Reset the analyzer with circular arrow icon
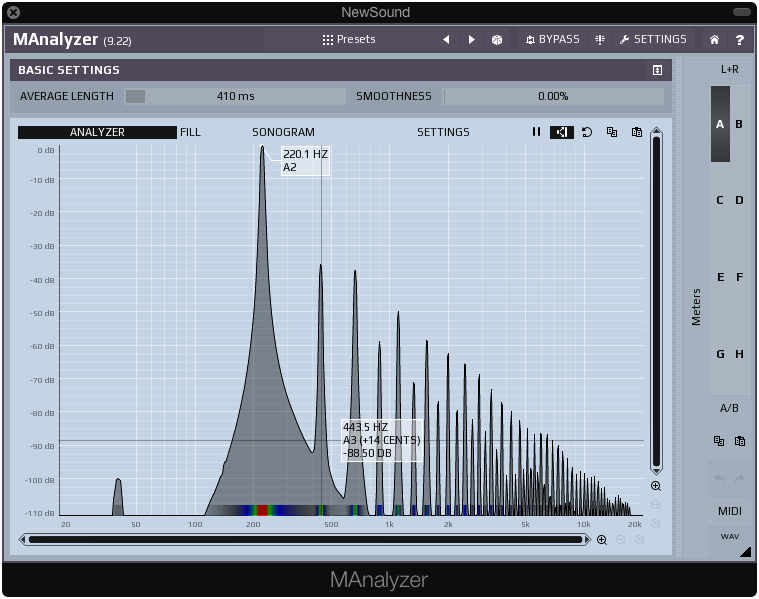 tap(587, 132)
